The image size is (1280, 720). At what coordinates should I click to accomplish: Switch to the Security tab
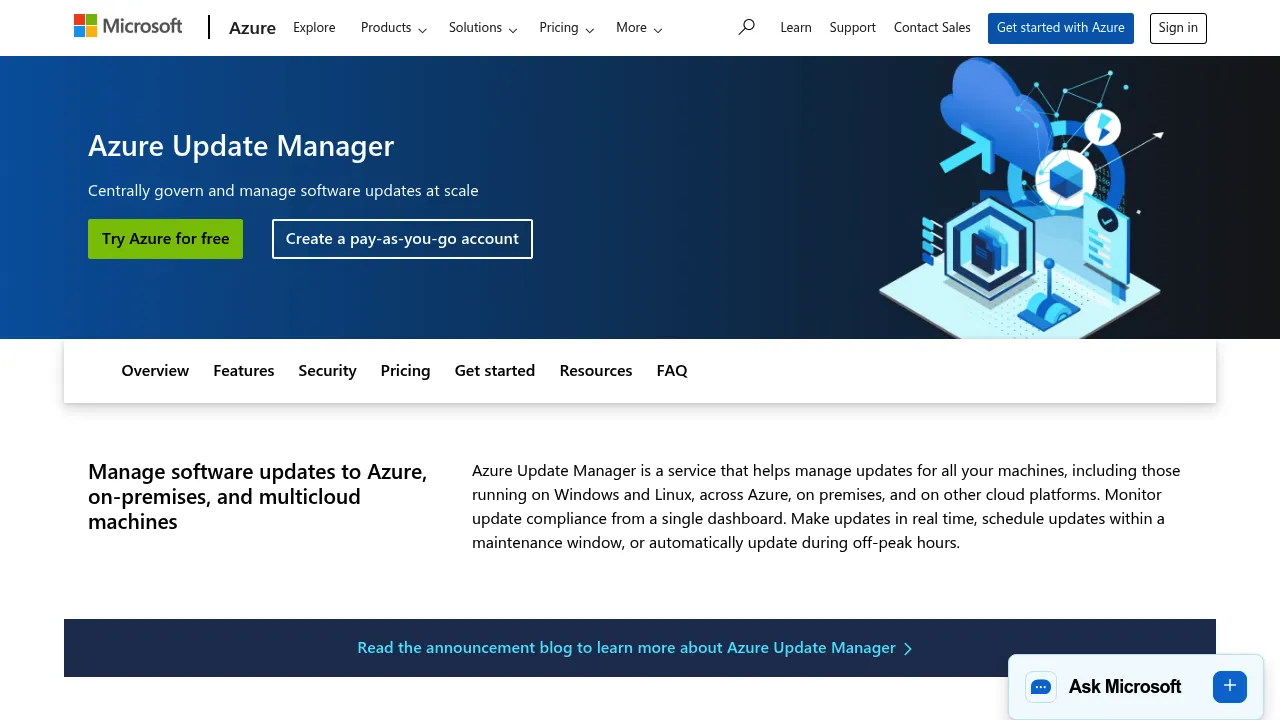click(327, 371)
